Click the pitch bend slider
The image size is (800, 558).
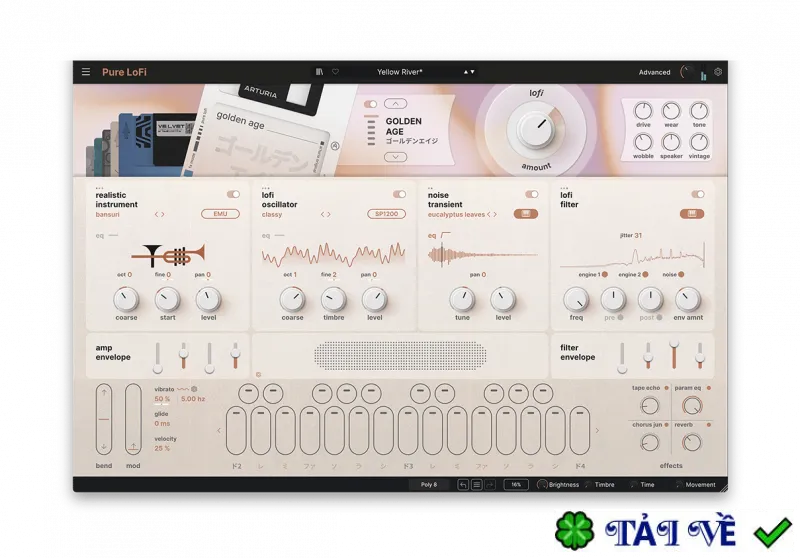coord(104,419)
